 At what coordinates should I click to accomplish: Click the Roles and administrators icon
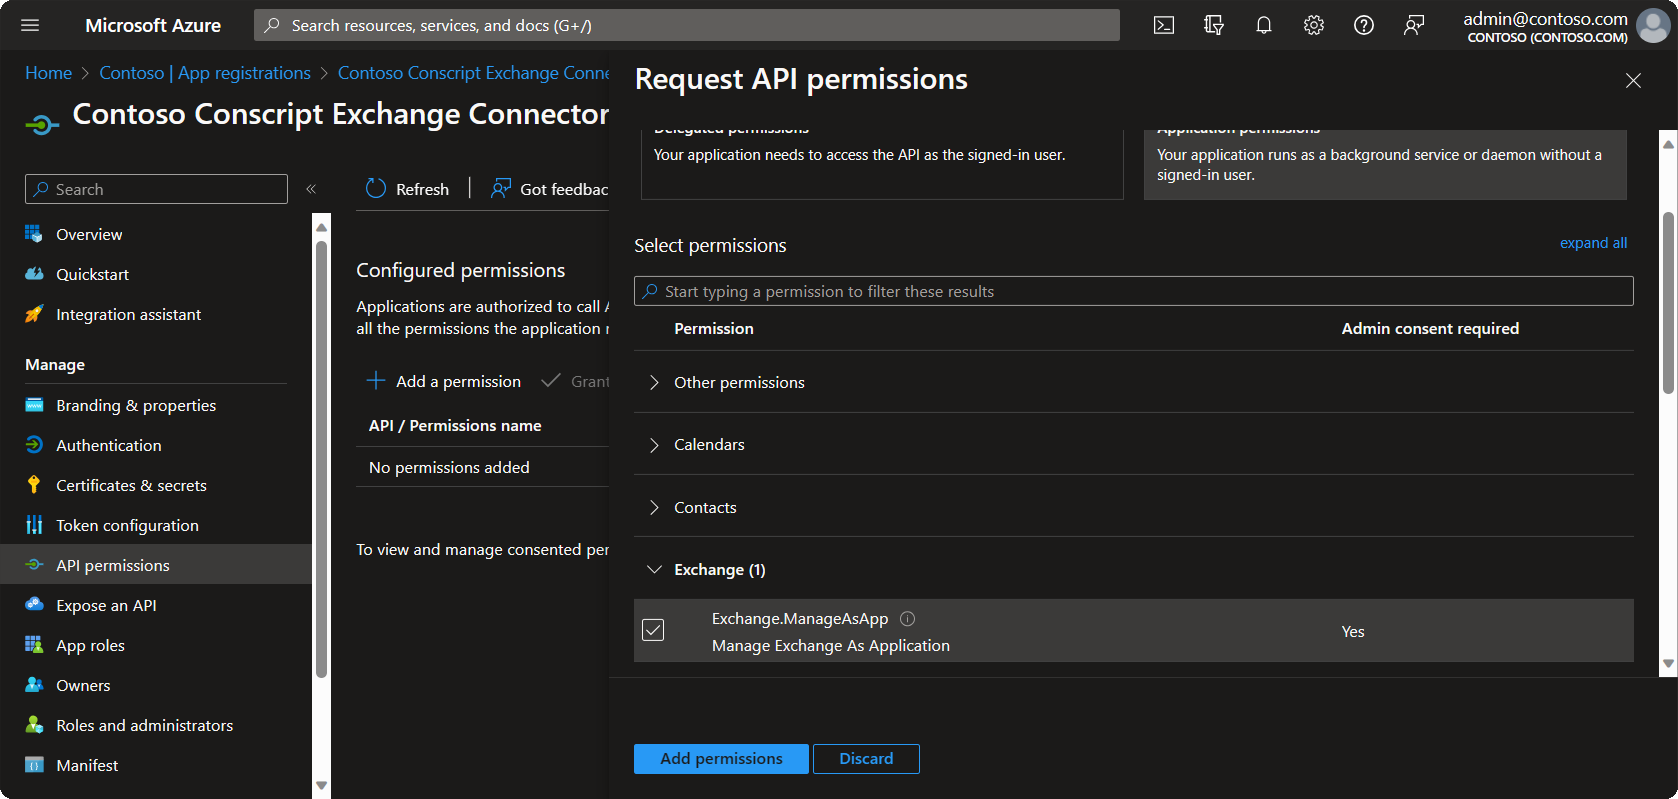pos(34,725)
